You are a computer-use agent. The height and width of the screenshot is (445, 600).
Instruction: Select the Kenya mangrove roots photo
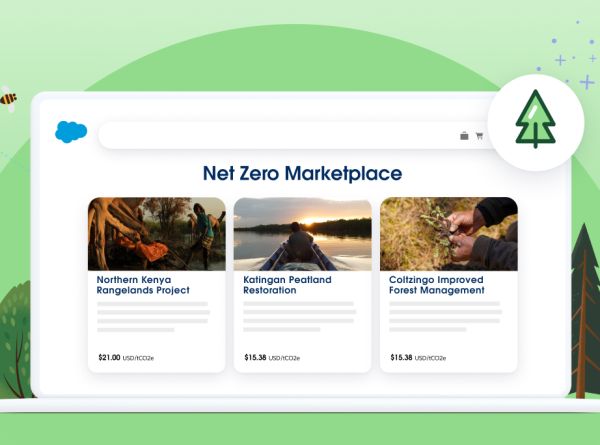click(157, 234)
